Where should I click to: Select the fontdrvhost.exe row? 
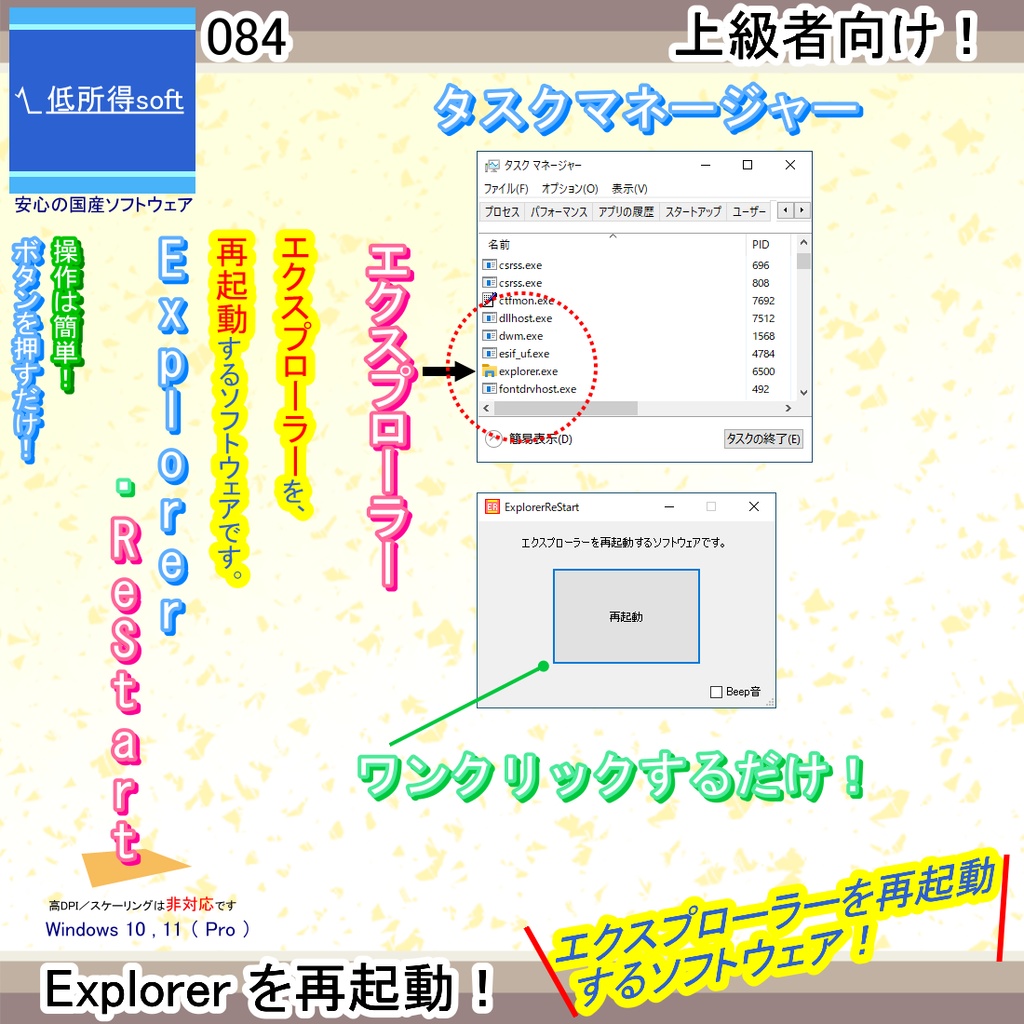[x=637, y=389]
